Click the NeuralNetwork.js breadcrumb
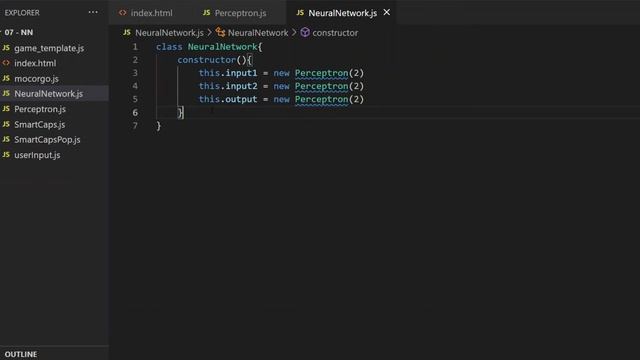The width and height of the screenshot is (640, 360). pos(169,33)
